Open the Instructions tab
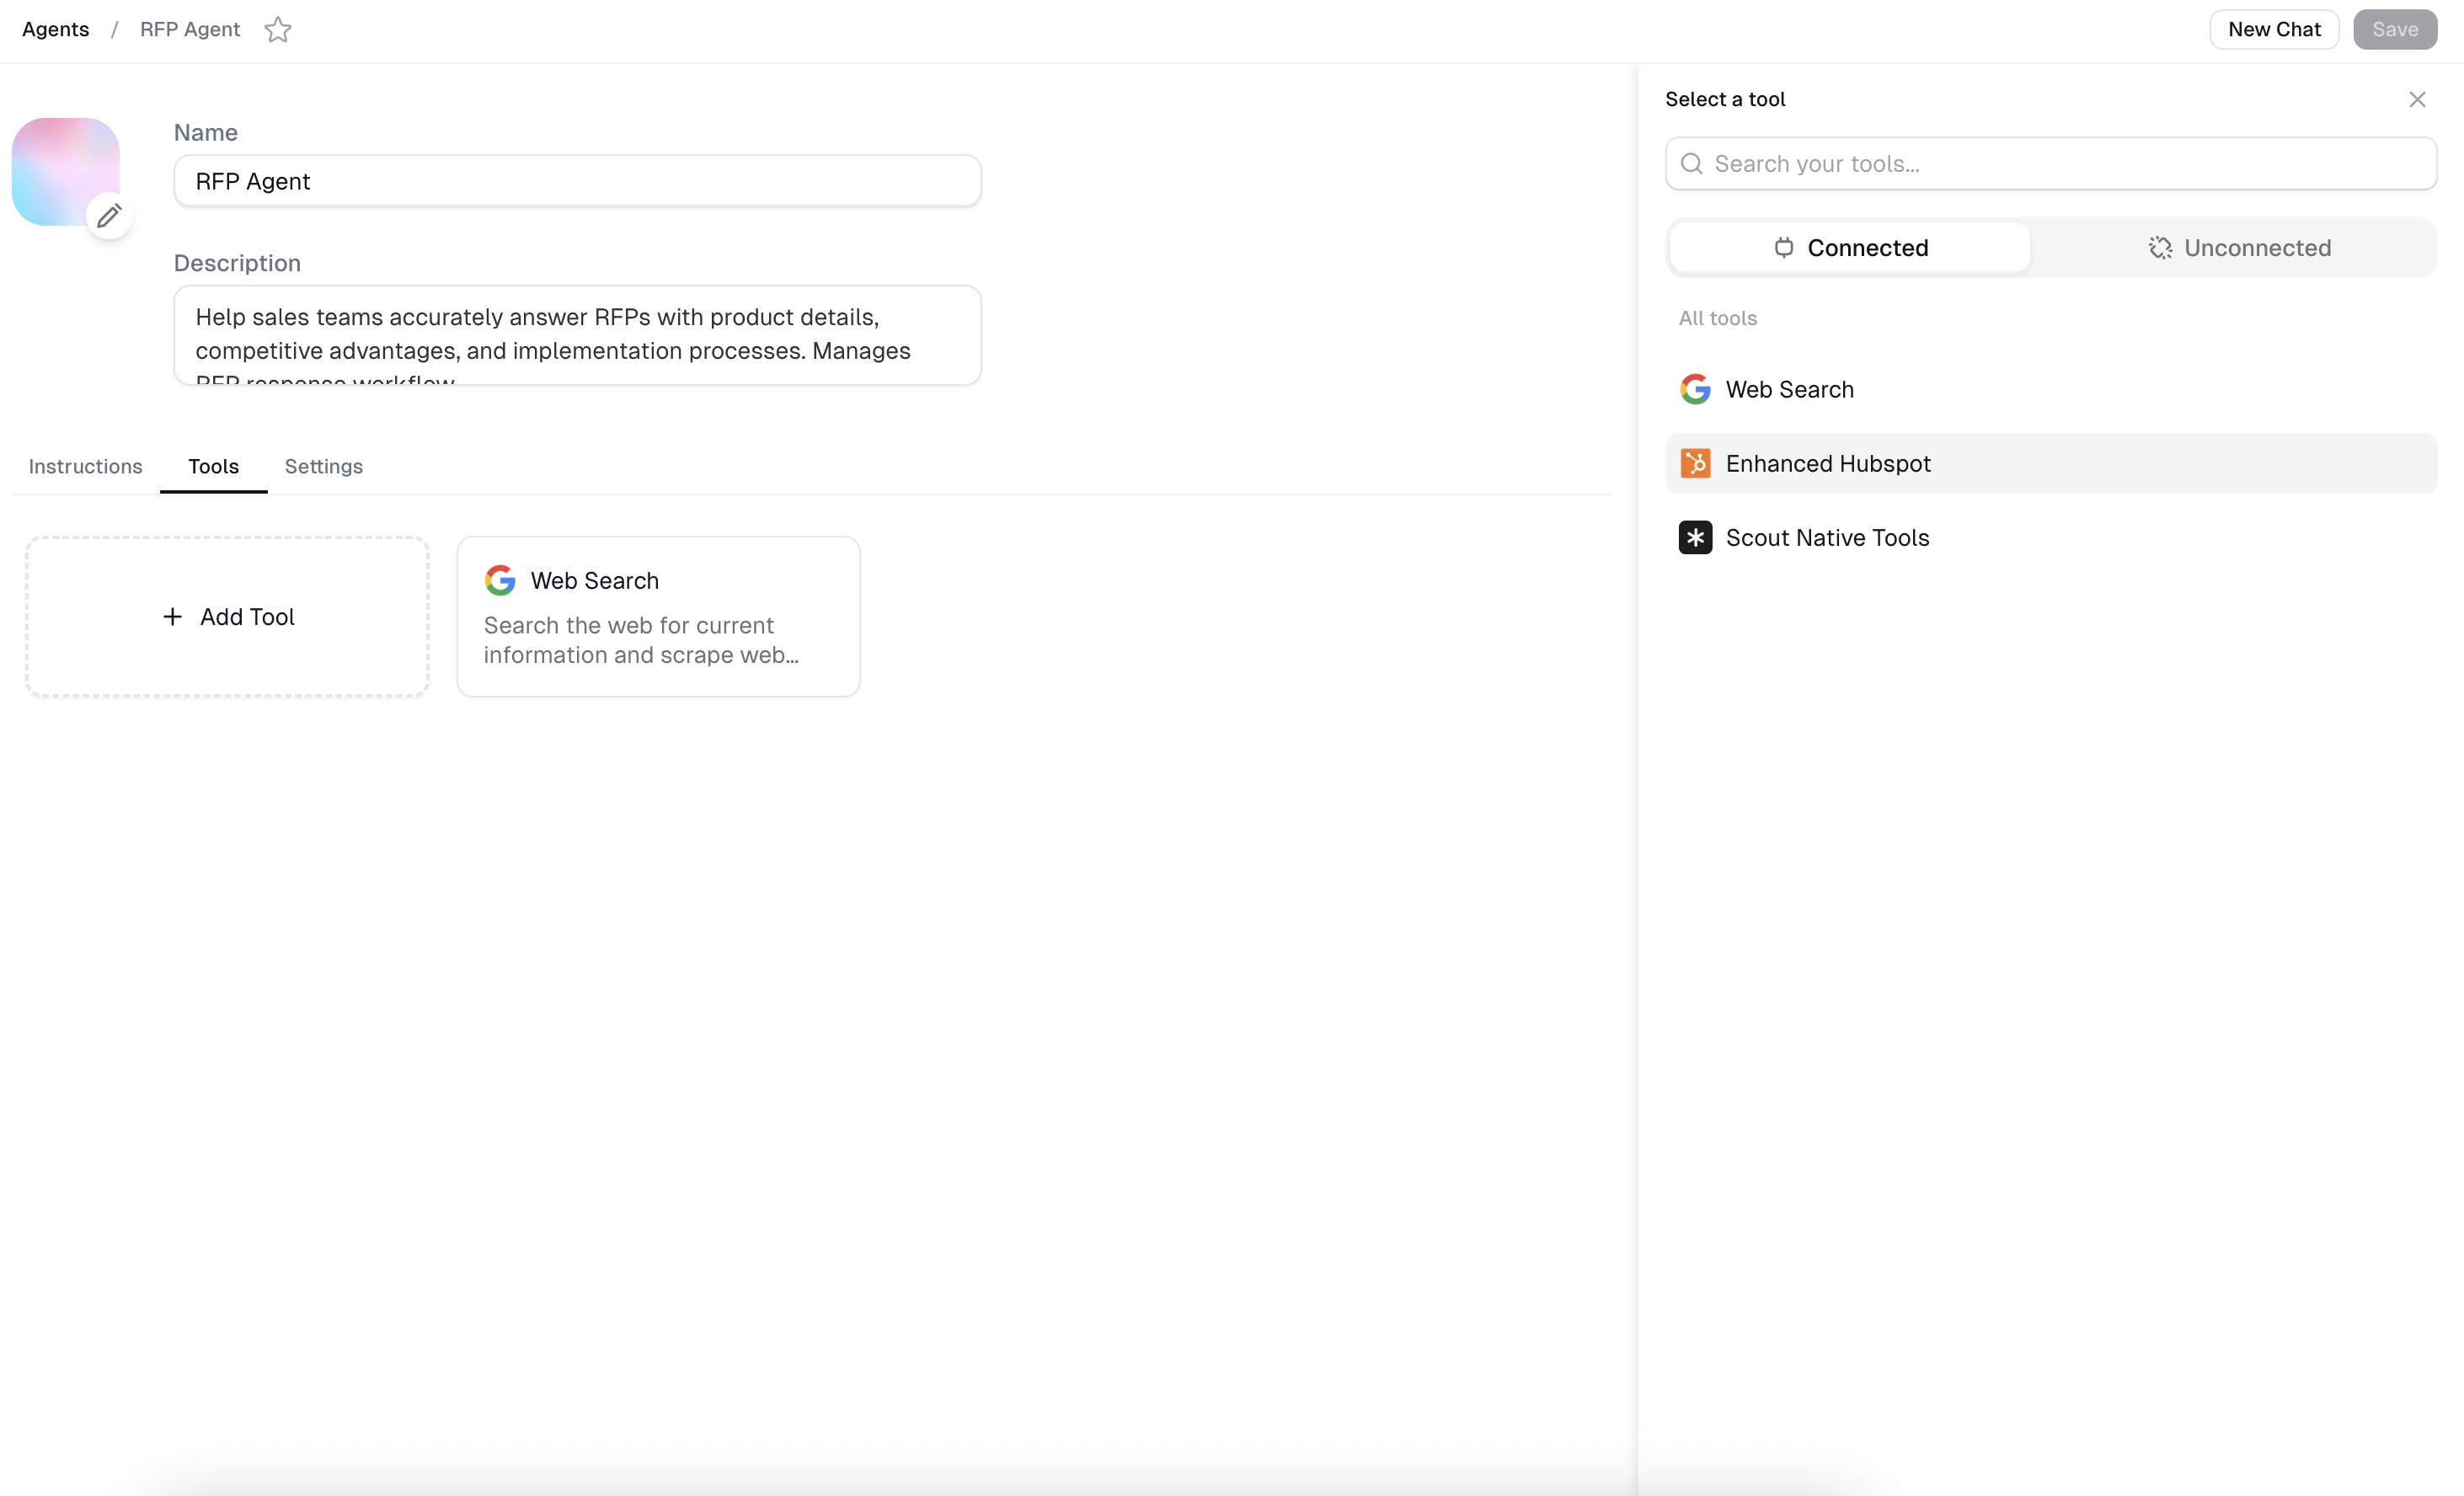Screen dimensions: 2464x1496 tap(85, 466)
